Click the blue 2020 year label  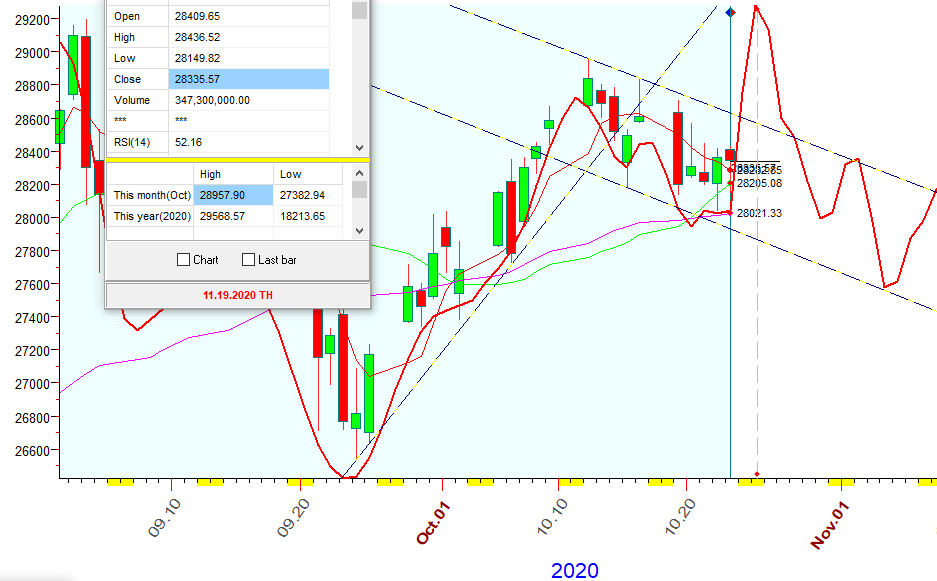pos(575,570)
